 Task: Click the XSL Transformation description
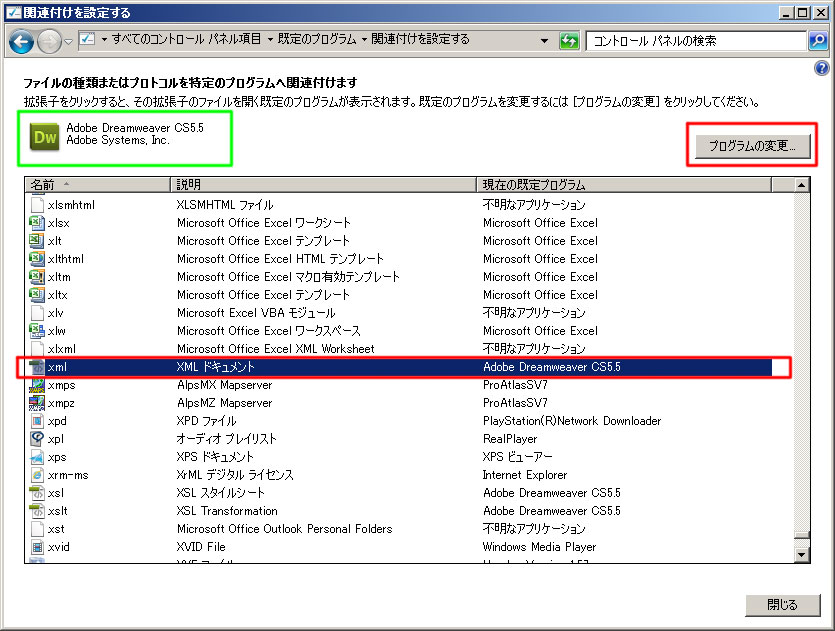tap(227, 511)
